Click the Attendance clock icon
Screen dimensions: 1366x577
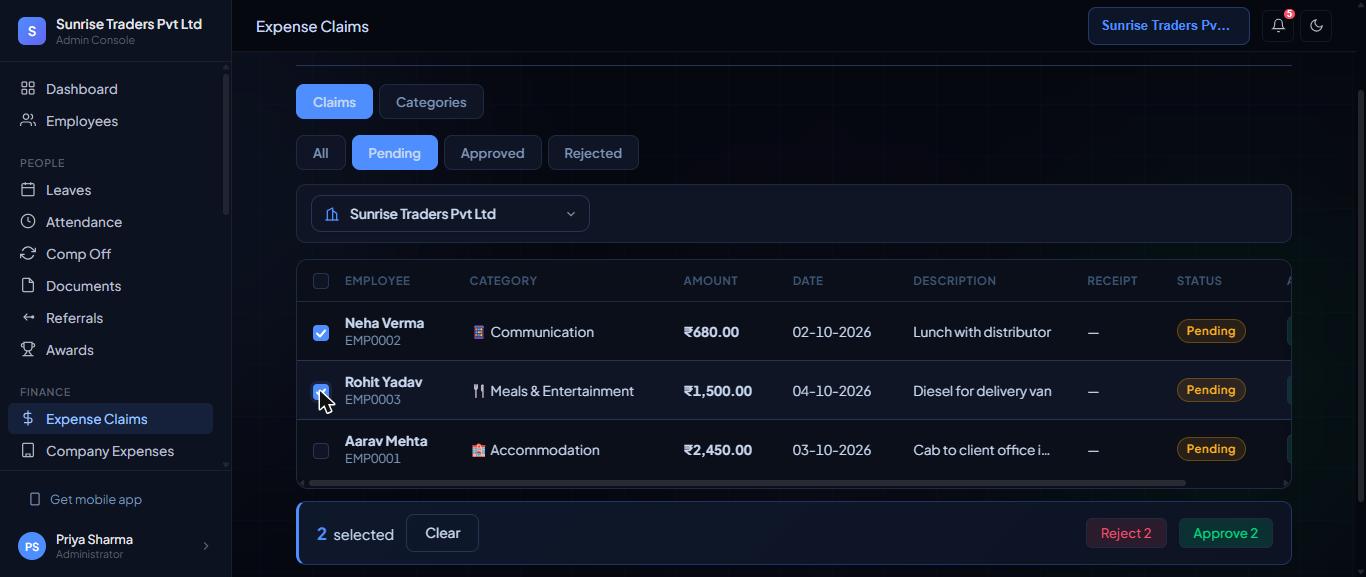[x=28, y=222]
